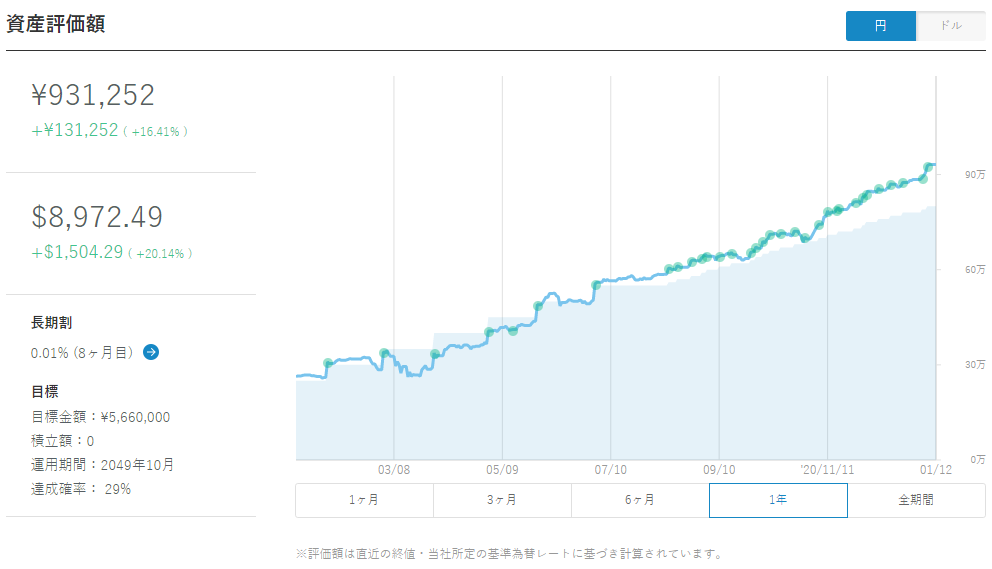Click the footnote about 評価額 calculation

[509, 554]
